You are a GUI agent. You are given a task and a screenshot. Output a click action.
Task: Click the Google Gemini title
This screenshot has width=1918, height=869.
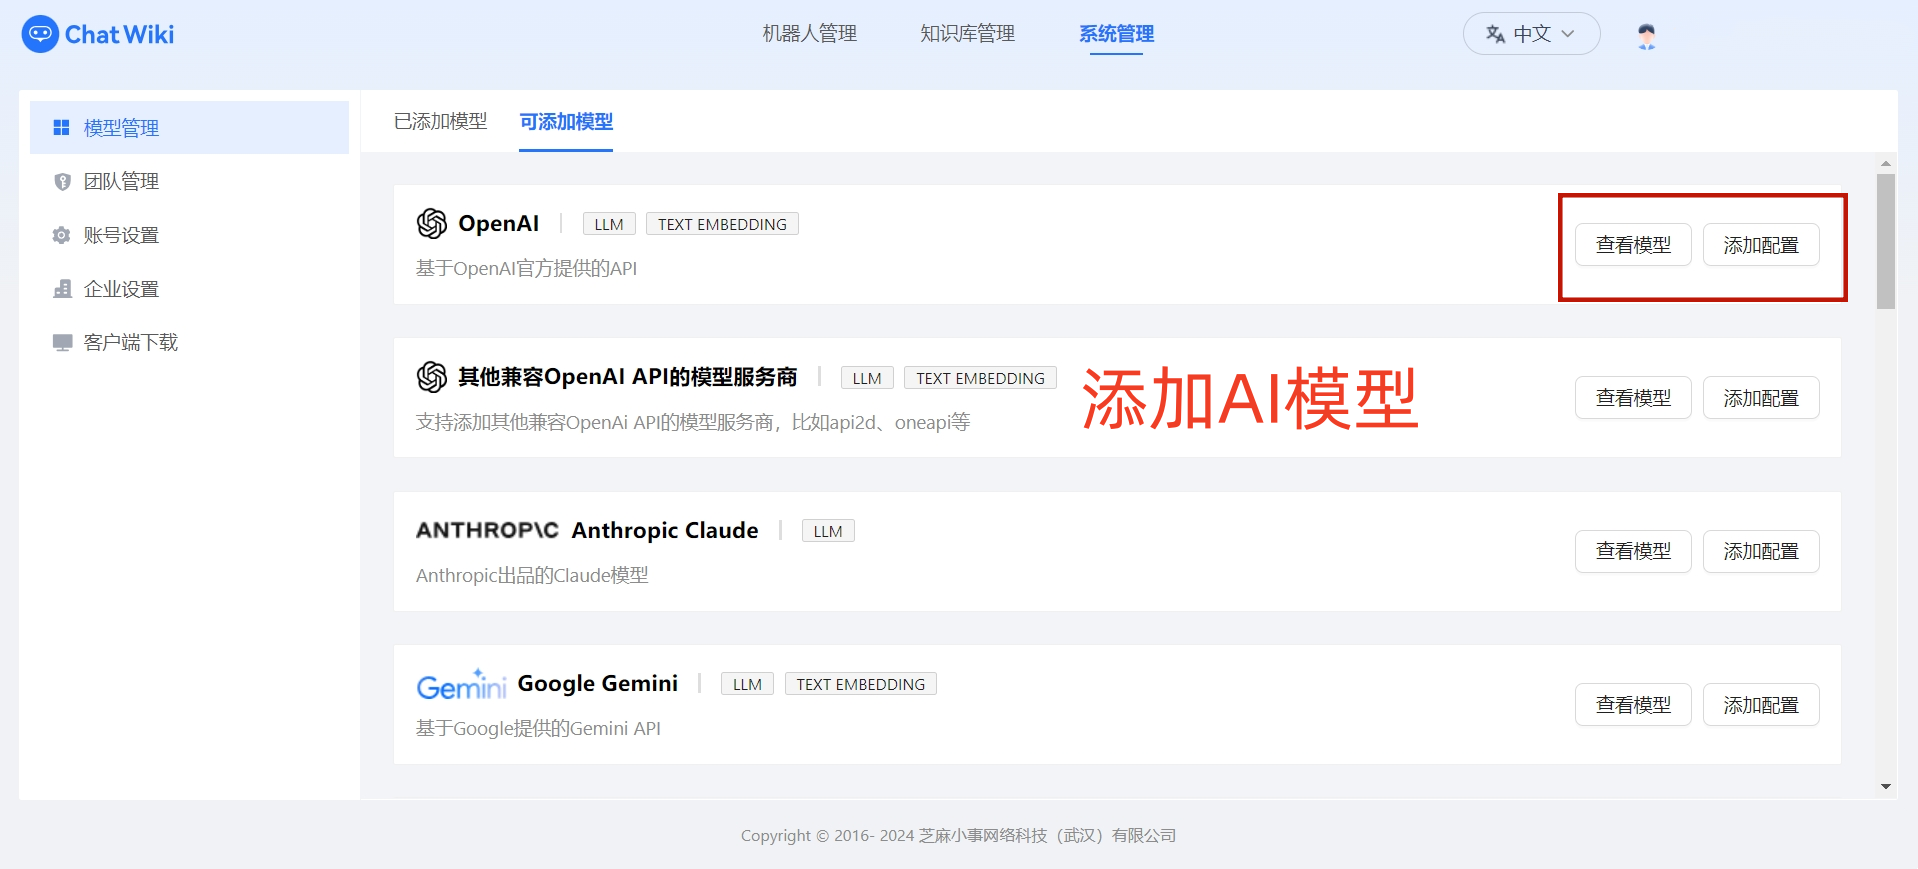click(x=598, y=684)
